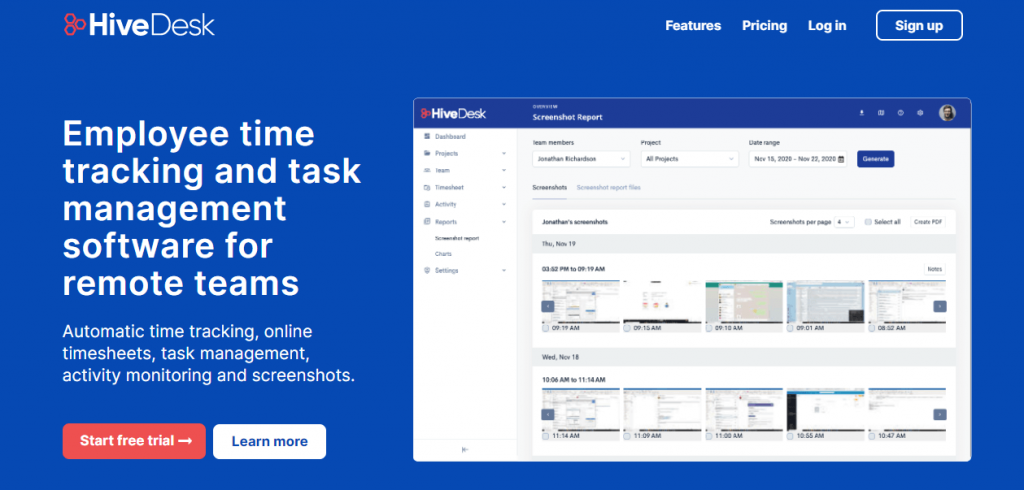Check the 09:15 AM screenshot checkbox
The width and height of the screenshot is (1024, 490).
(x=627, y=328)
